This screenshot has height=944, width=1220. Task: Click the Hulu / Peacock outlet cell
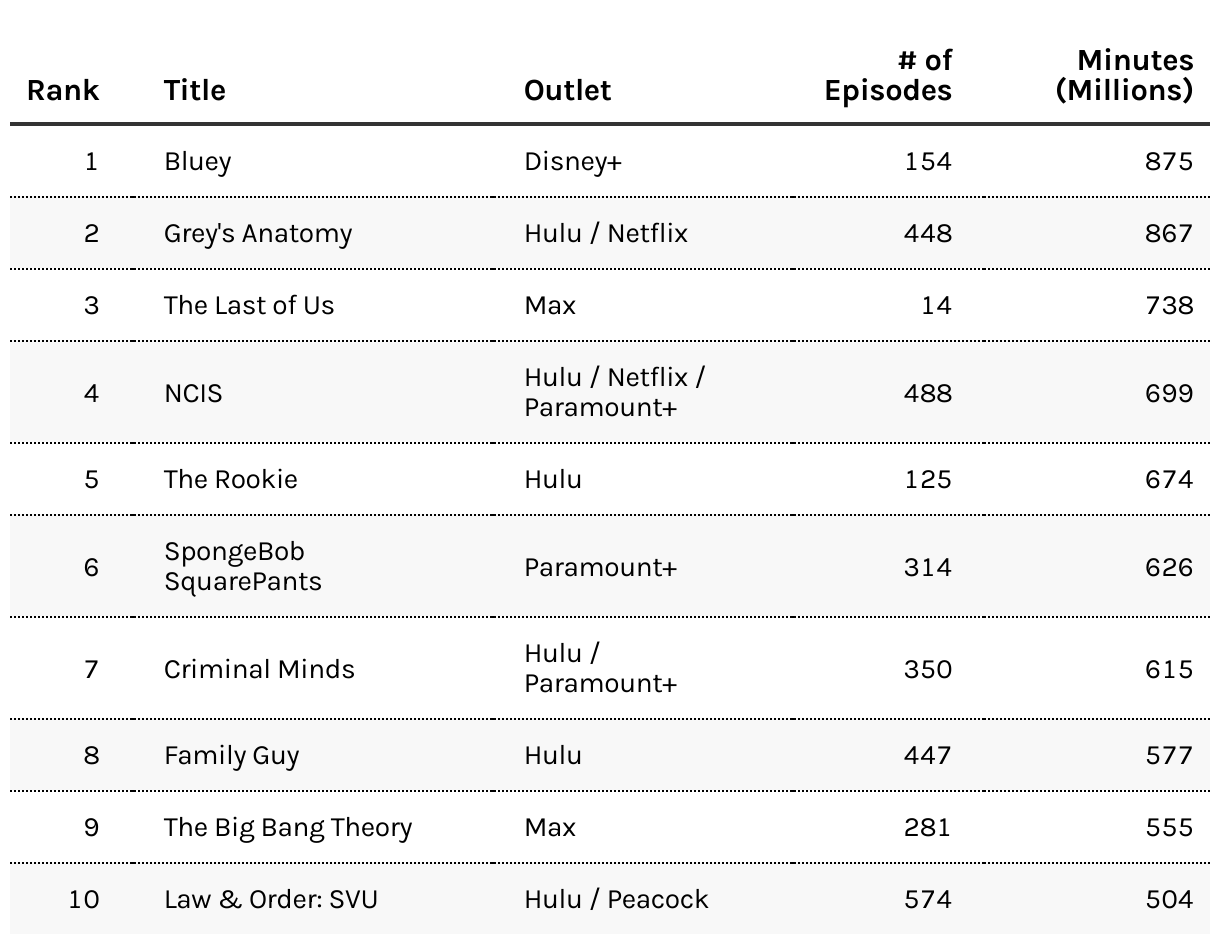click(616, 900)
